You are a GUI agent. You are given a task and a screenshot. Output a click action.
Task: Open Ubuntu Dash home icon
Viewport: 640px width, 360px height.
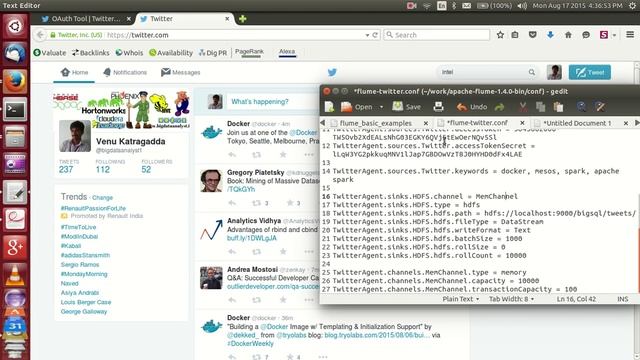coord(15,26)
